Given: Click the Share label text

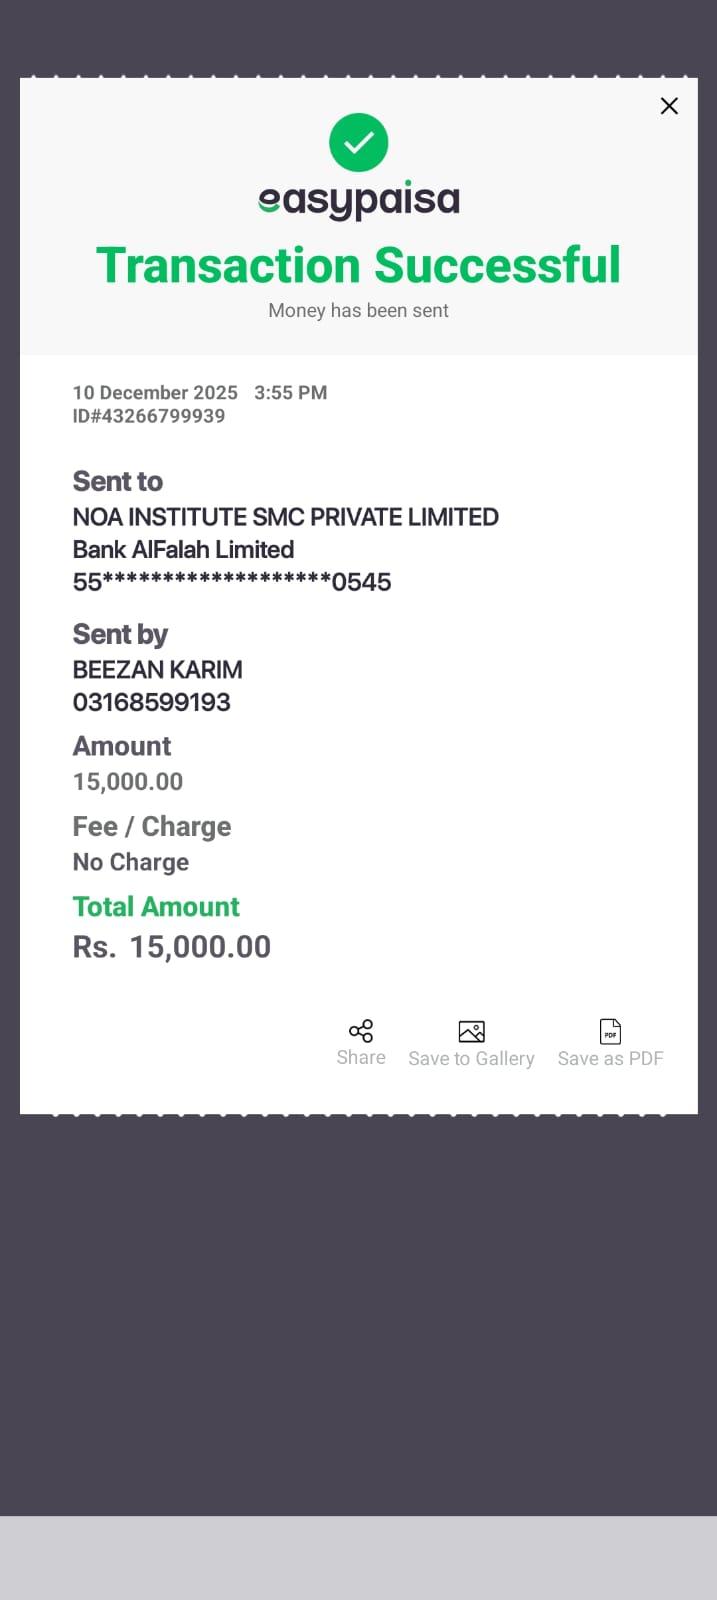Looking at the screenshot, I should [361, 1058].
